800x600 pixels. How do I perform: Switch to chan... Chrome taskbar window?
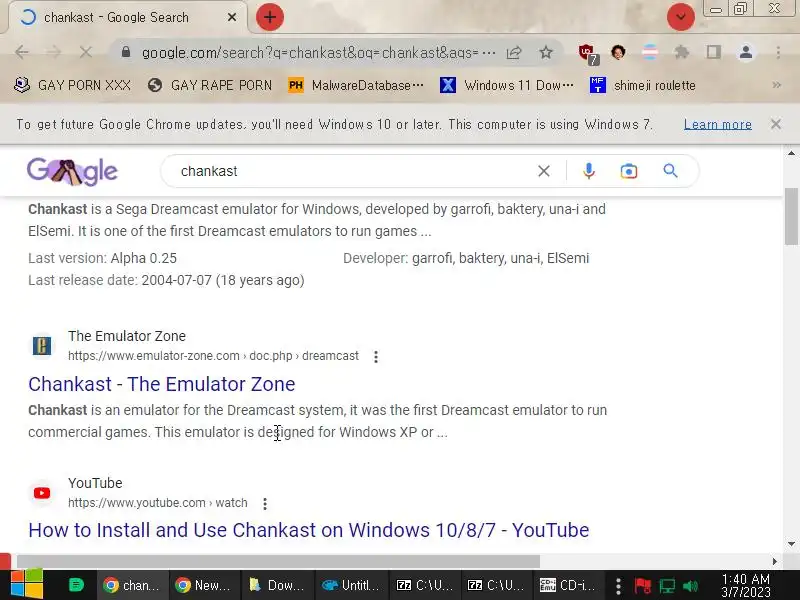pyautogui.click(x=132, y=585)
